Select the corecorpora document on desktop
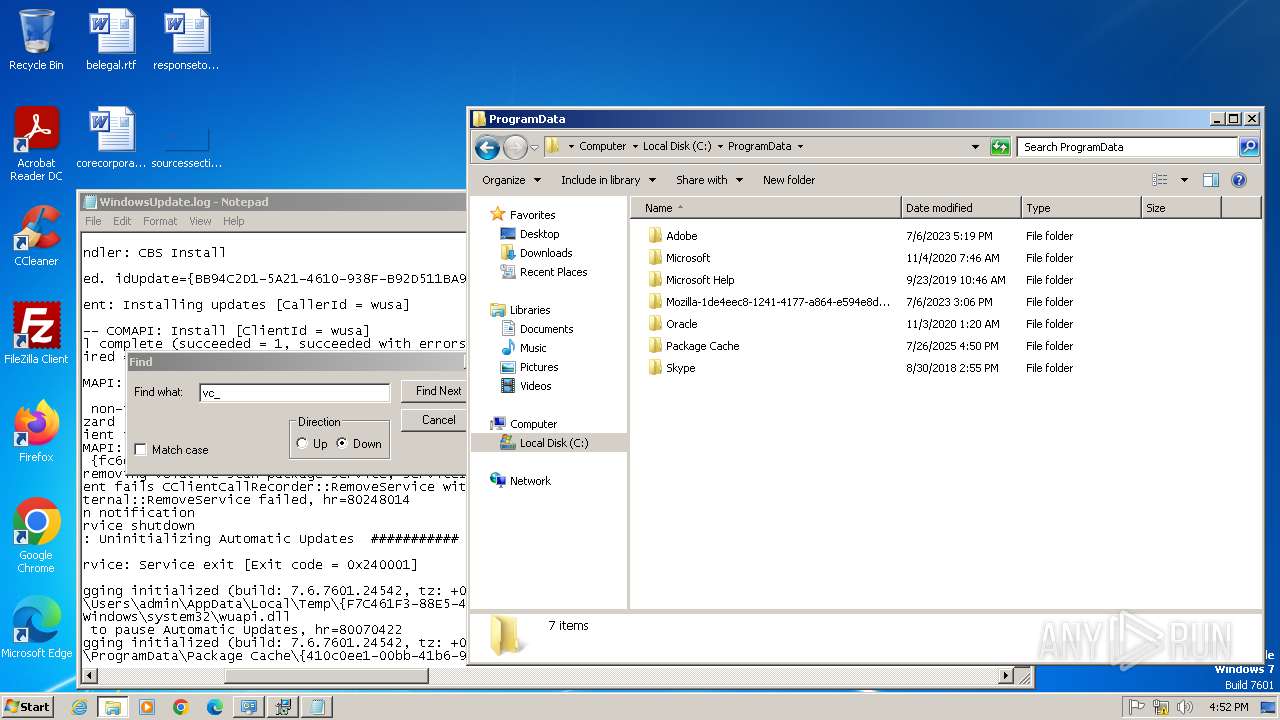Viewport: 1280px width, 720px height. point(111,138)
